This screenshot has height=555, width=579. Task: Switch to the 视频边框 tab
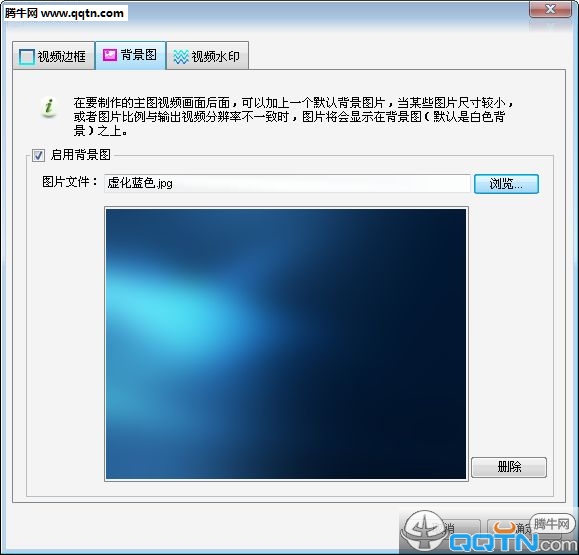tap(54, 56)
